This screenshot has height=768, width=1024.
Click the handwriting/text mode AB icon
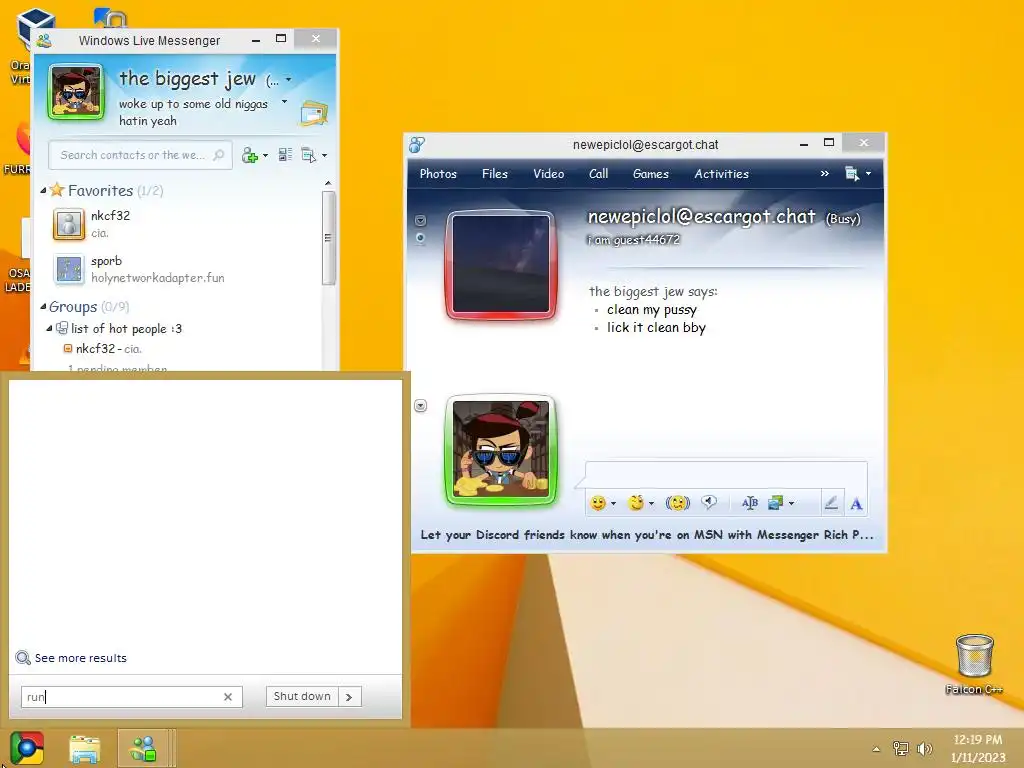click(x=750, y=503)
